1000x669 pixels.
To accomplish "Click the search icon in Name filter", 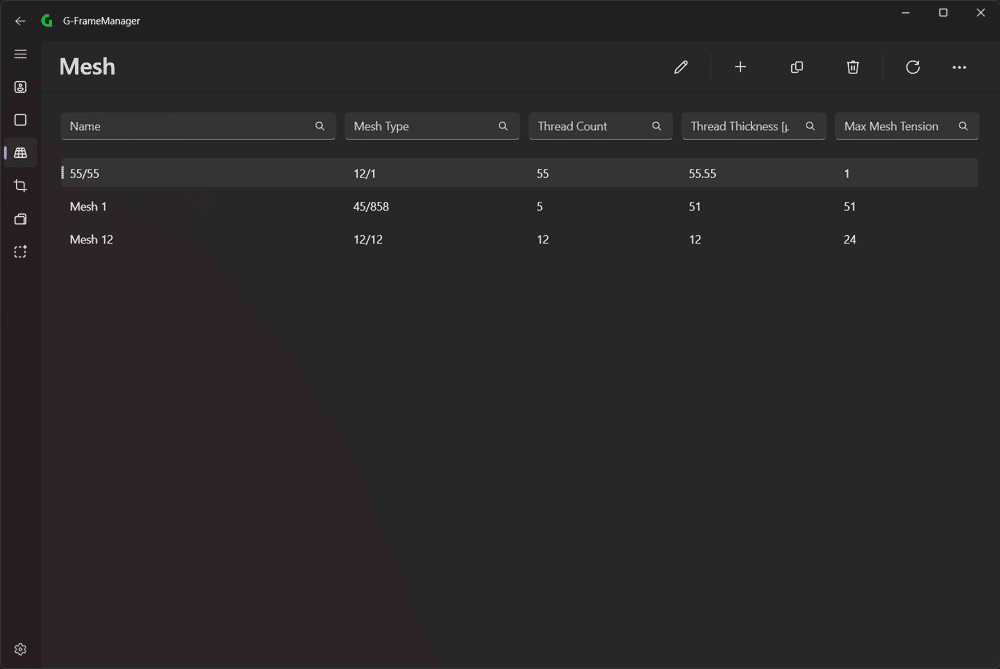I will (320, 126).
